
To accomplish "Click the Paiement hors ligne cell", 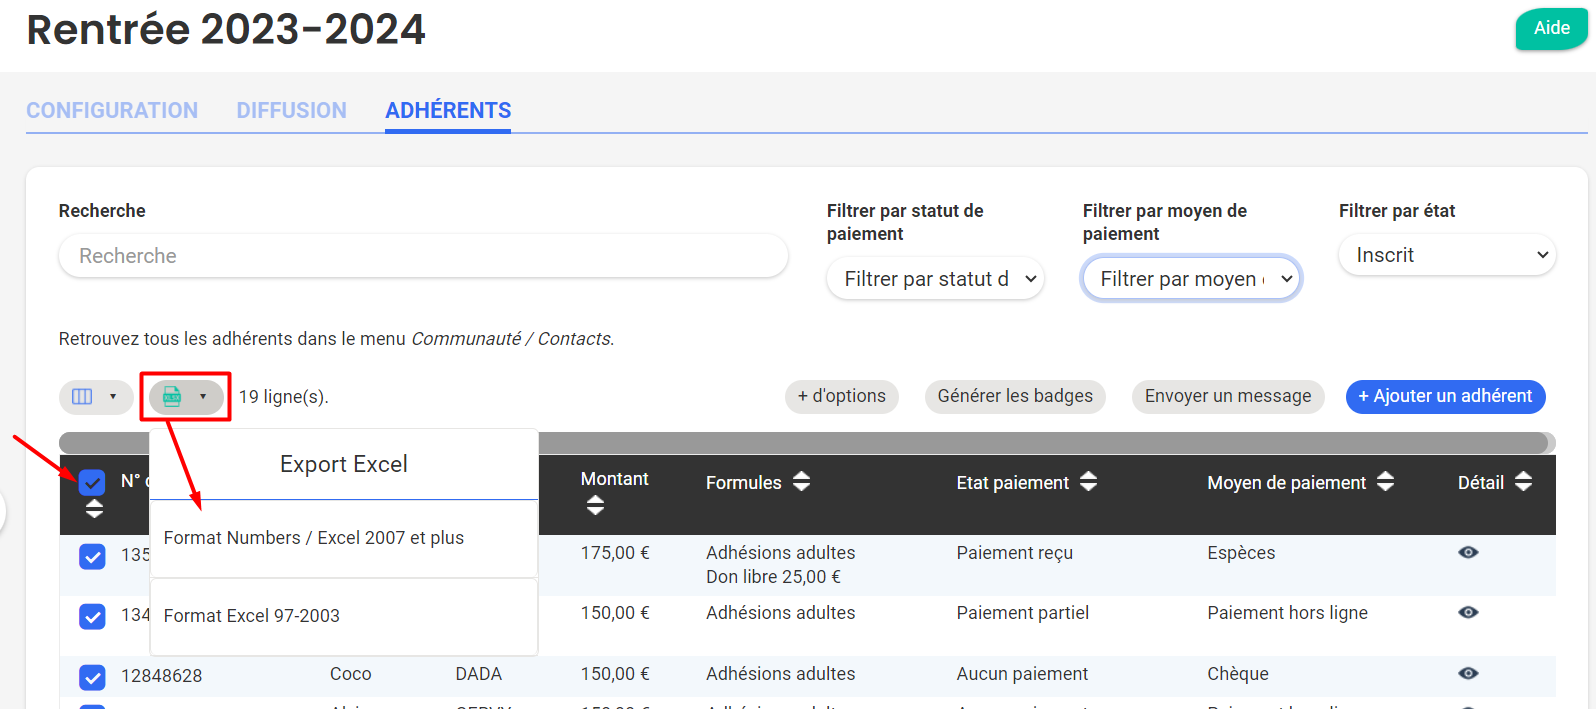I will [1287, 613].
